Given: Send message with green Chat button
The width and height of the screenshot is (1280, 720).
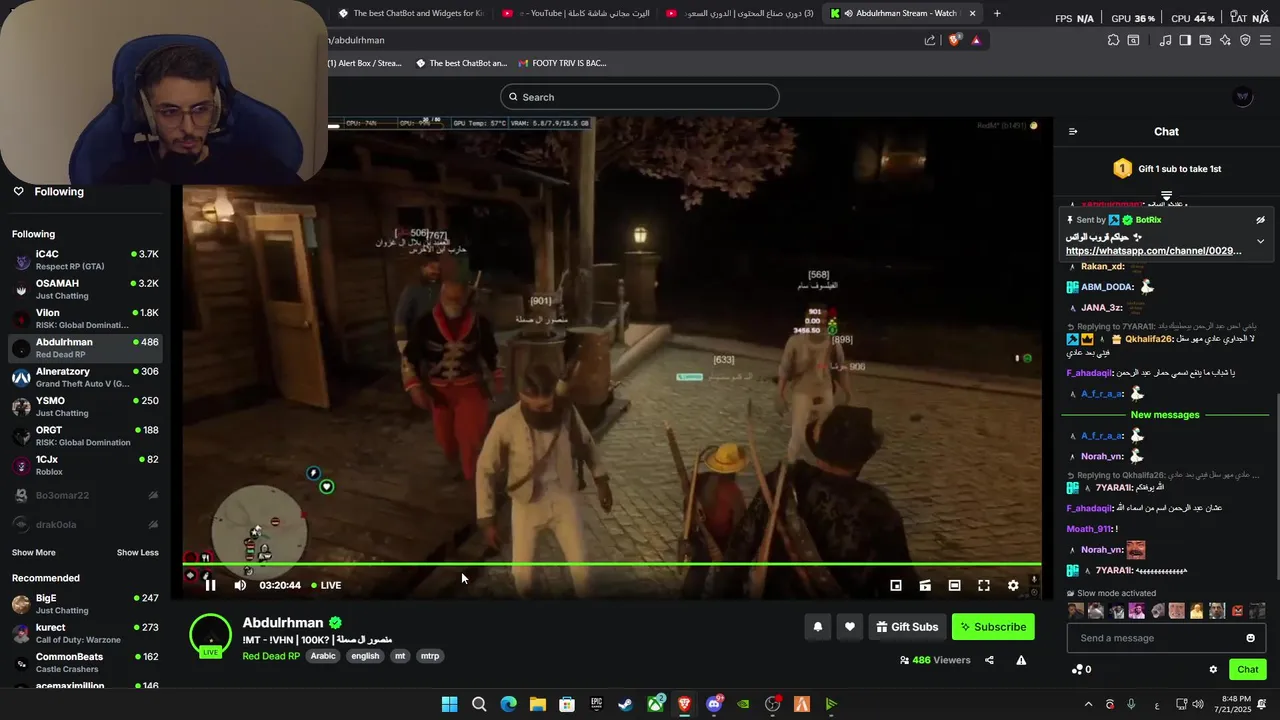Looking at the screenshot, I should (x=1248, y=670).
